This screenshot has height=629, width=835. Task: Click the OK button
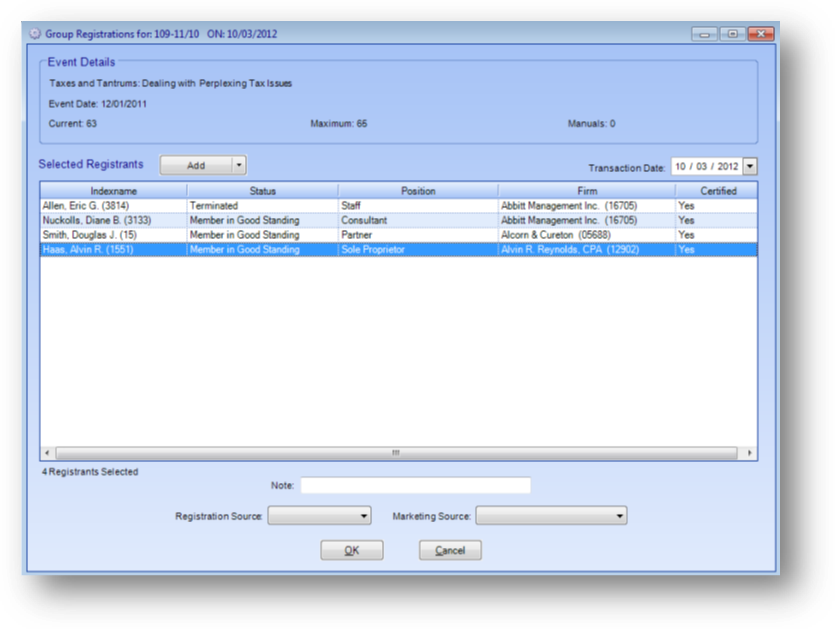(x=351, y=550)
